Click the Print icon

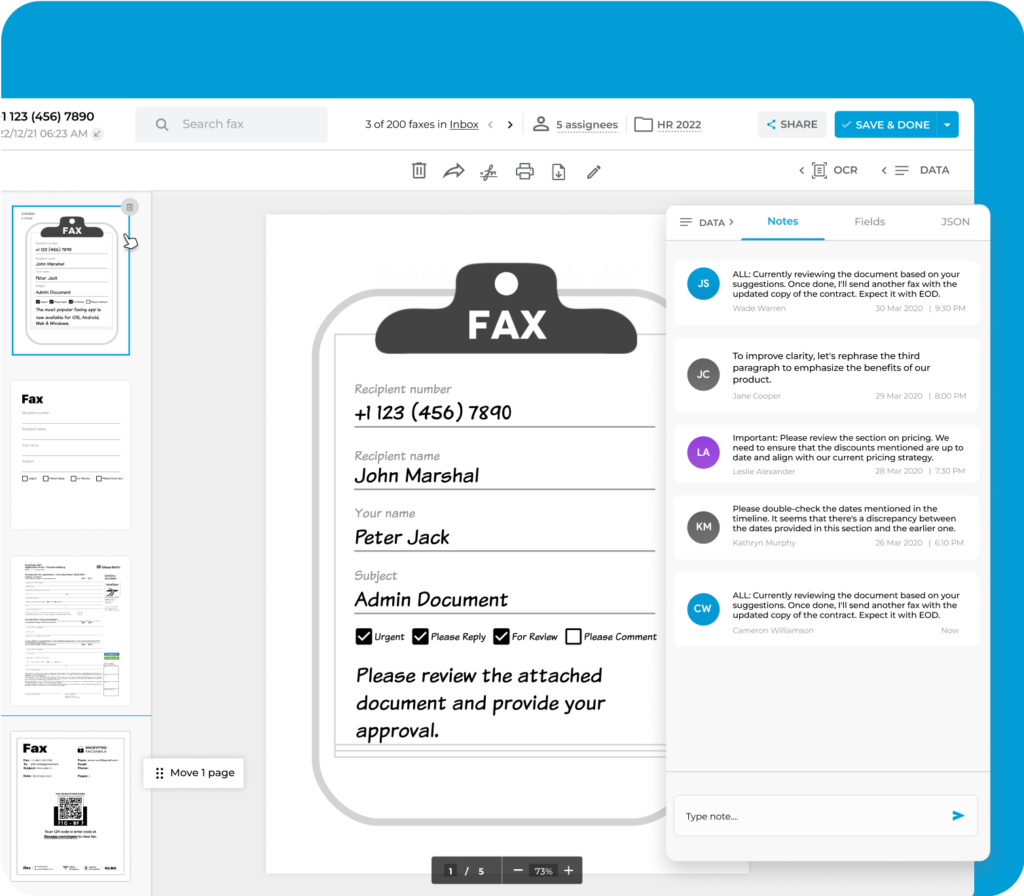(524, 171)
